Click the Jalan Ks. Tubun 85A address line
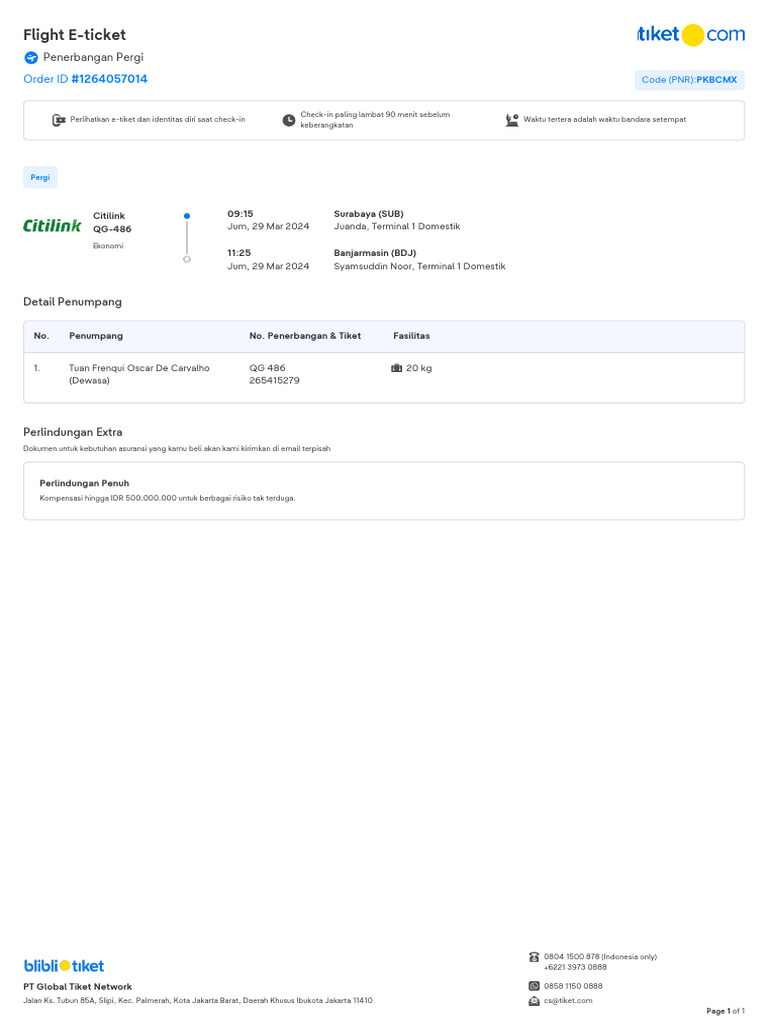Screen dimensions: 768x1024 click(x=198, y=1000)
